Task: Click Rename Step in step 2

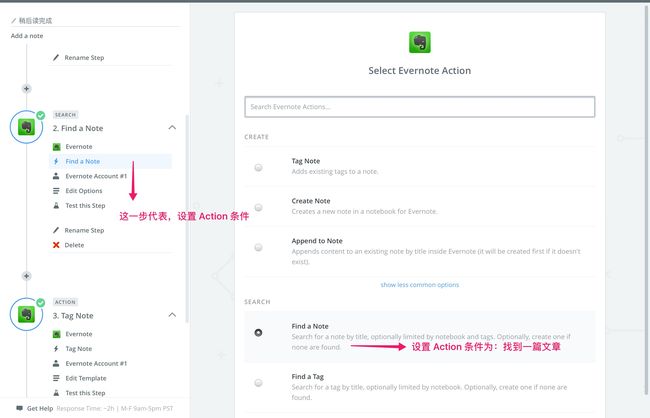Action: click(84, 230)
